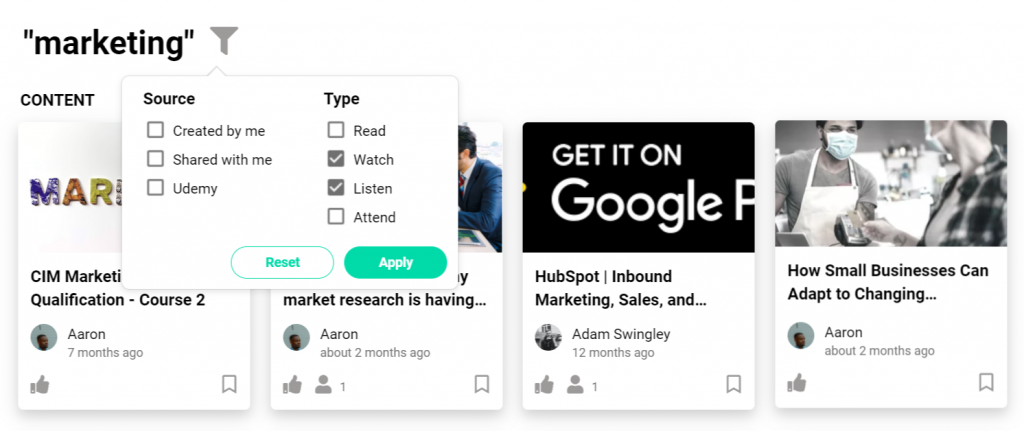Like the CIM Marketing Qualification card
This screenshot has height=431, width=1024.
[41, 384]
